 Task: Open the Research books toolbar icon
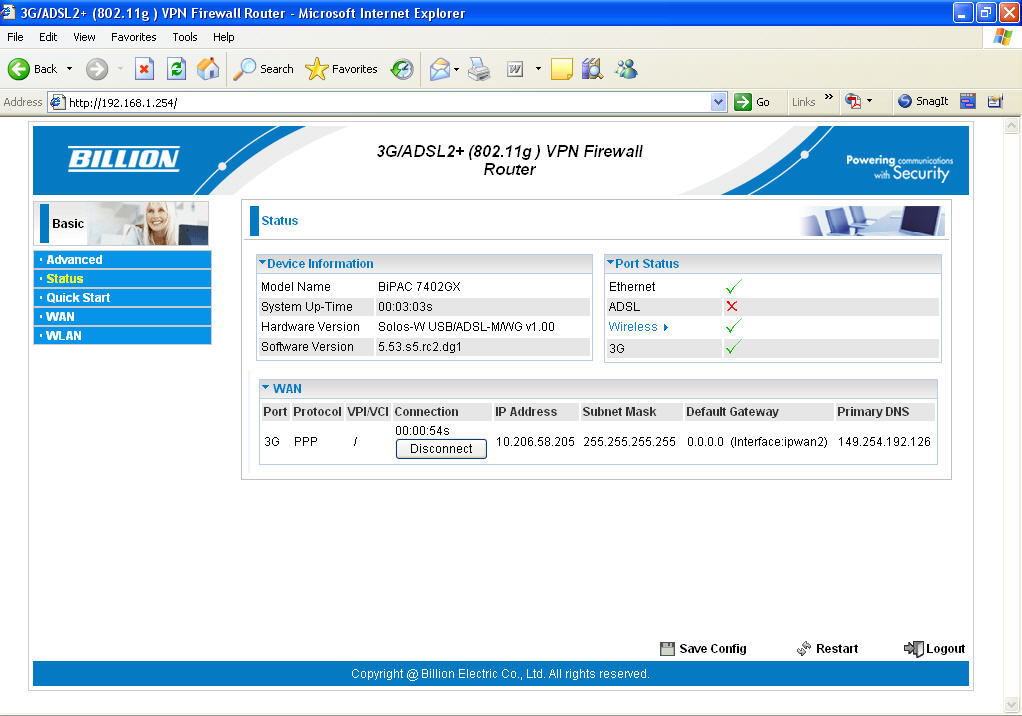pyautogui.click(x=592, y=69)
